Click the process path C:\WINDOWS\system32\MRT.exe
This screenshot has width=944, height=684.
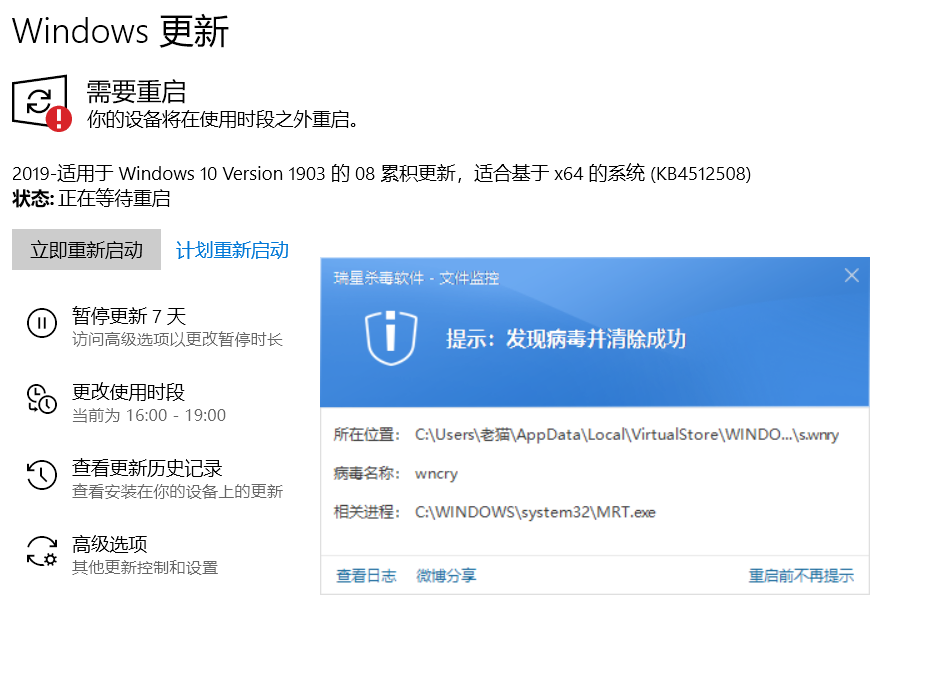click(x=535, y=512)
